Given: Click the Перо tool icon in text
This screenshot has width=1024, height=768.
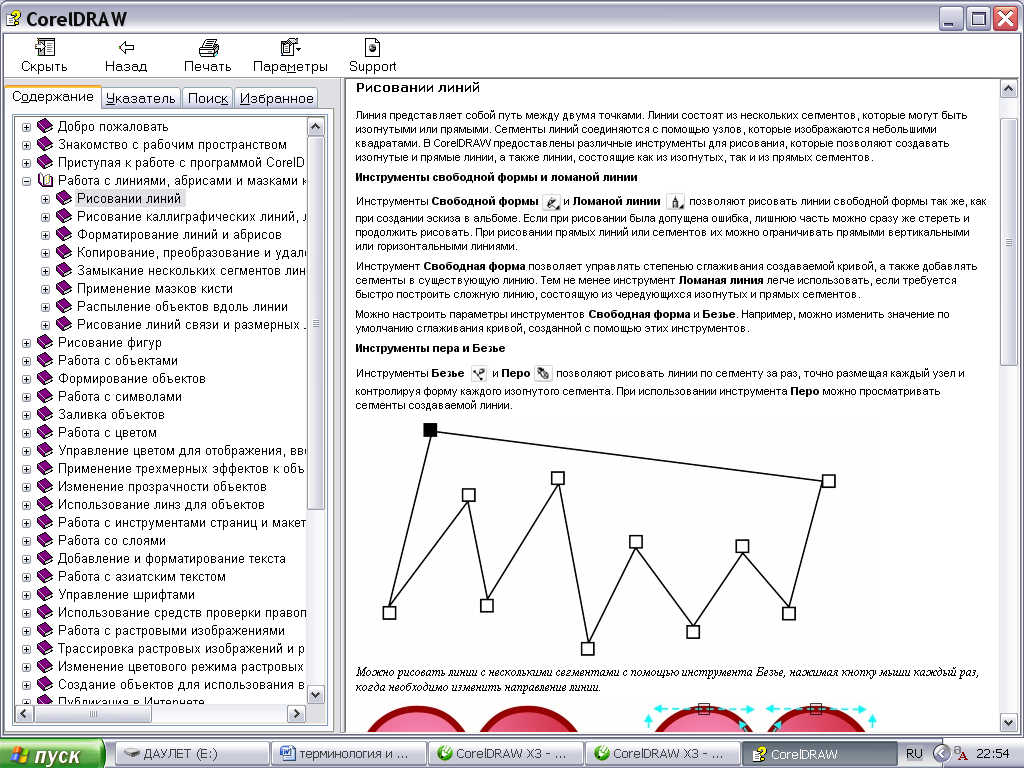Looking at the screenshot, I should 543,374.
